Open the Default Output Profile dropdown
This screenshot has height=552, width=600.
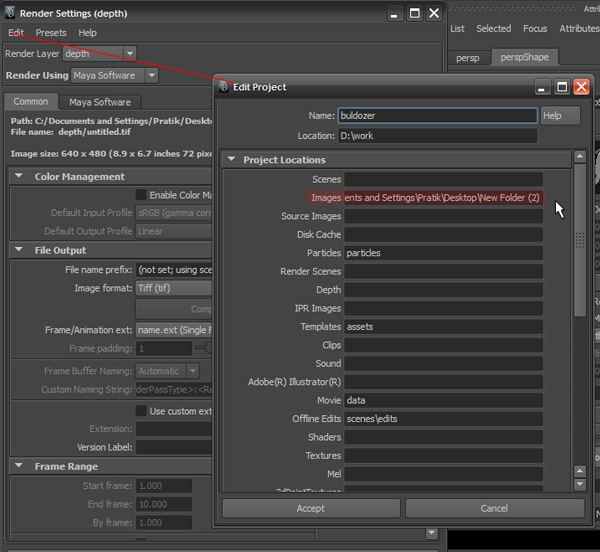[174, 231]
